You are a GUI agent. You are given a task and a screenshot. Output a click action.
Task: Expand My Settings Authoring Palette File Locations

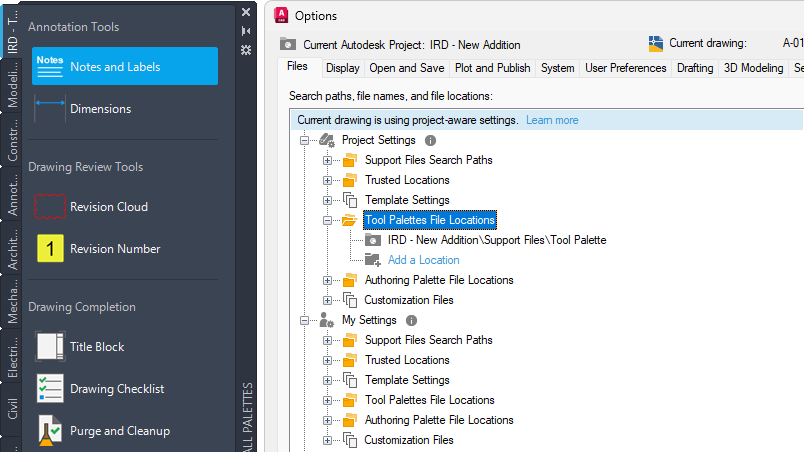[327, 420]
